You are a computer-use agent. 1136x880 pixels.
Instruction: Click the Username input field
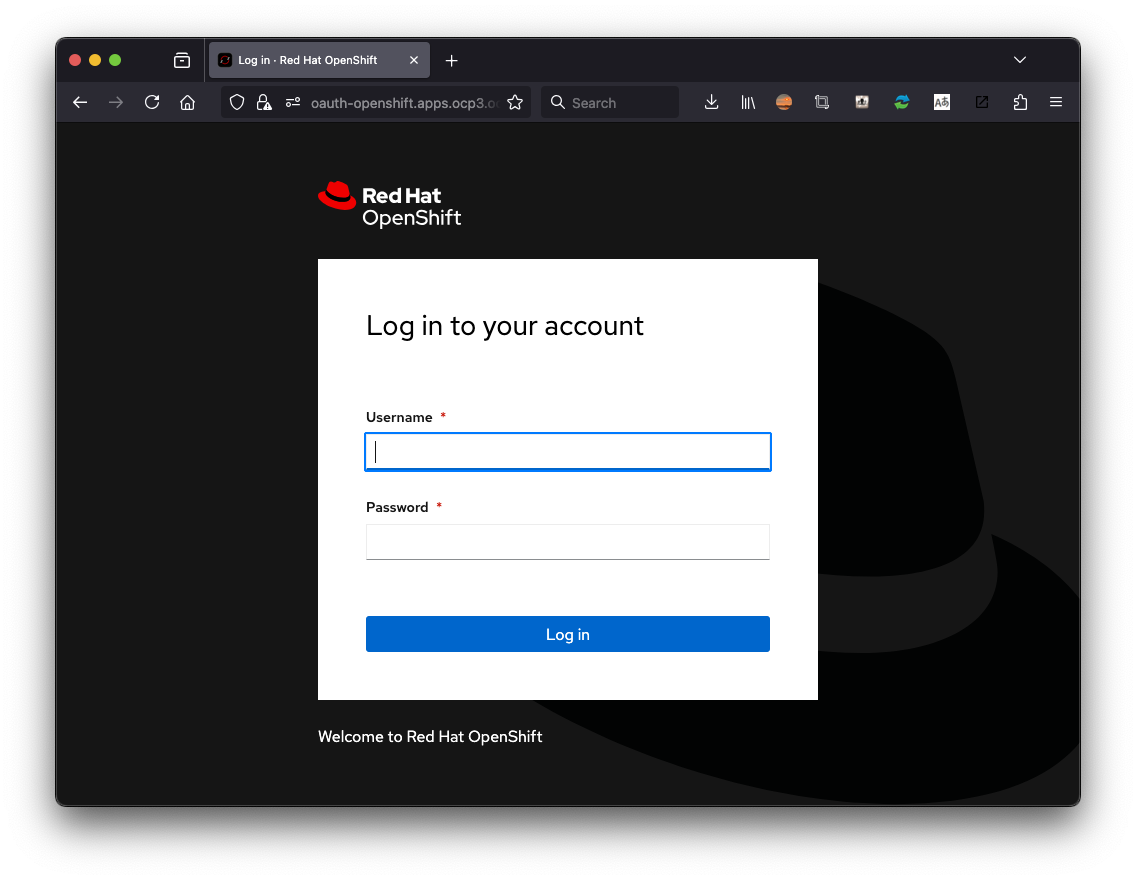click(x=568, y=452)
